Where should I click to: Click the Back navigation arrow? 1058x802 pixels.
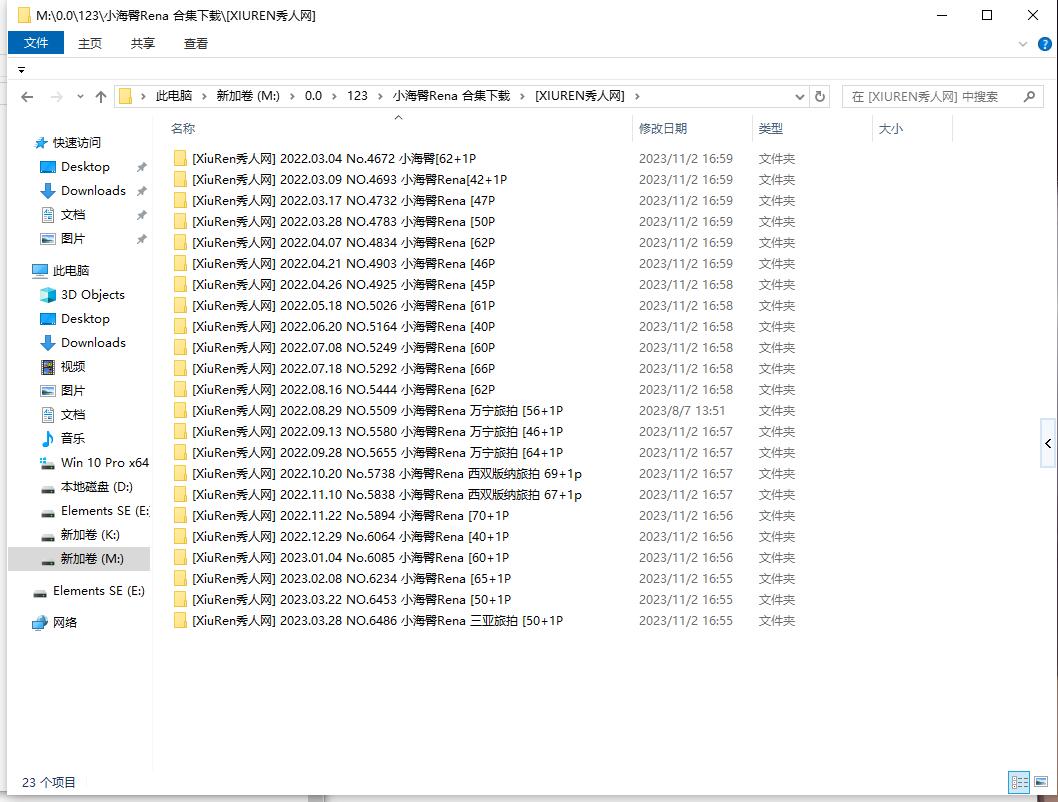pos(27,97)
